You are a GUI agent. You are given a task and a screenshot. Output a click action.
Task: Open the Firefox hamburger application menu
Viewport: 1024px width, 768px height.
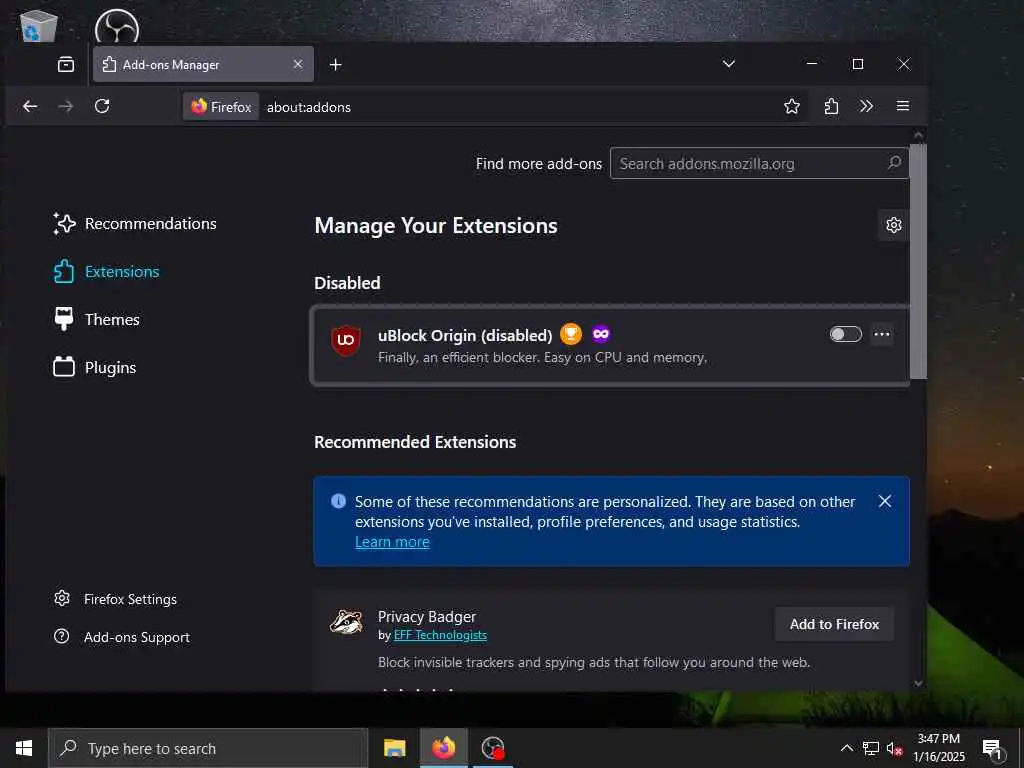(903, 106)
